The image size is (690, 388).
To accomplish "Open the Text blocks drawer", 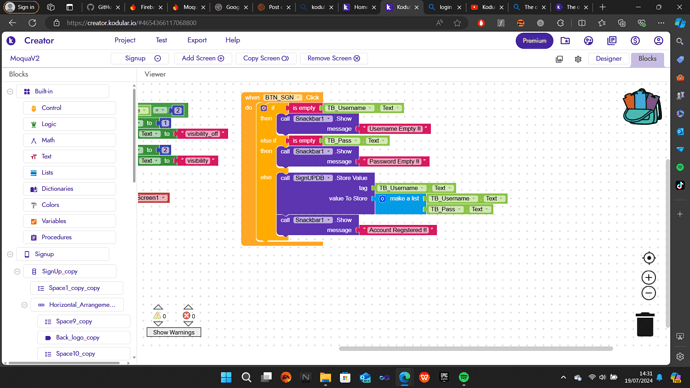I will [x=70, y=156].
